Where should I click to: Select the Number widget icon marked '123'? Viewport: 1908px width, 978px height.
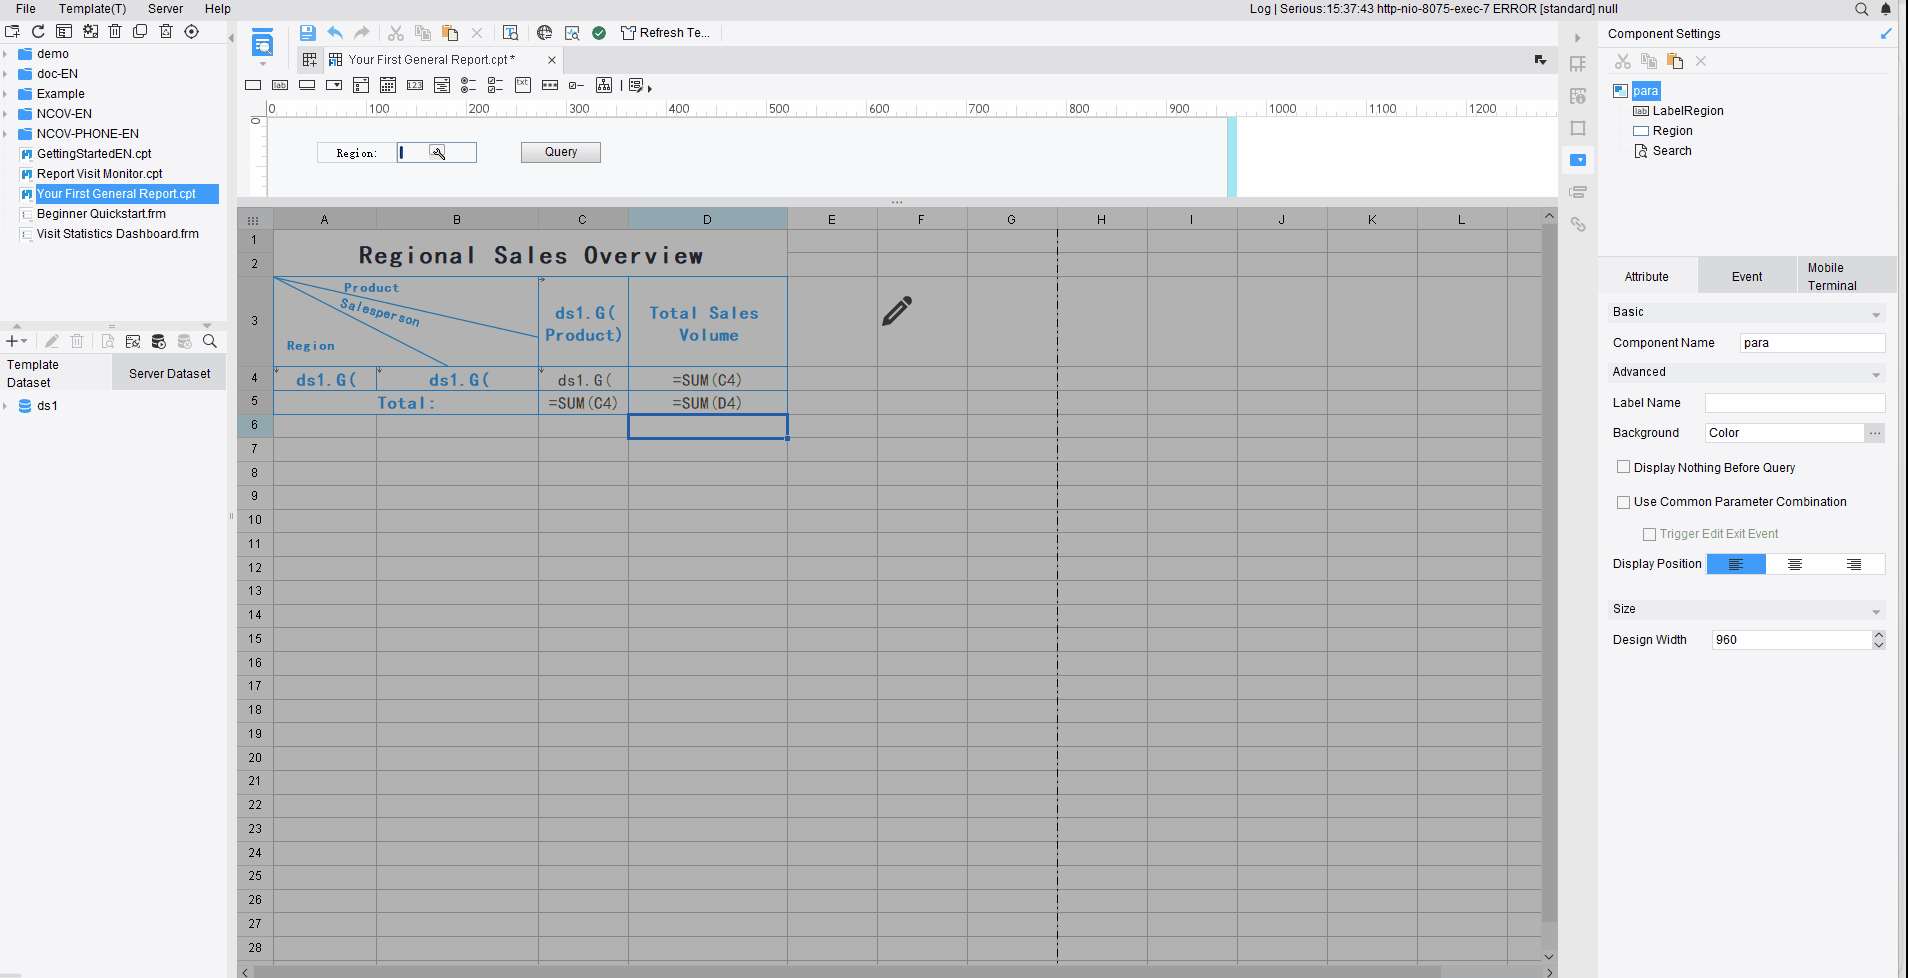[x=415, y=86]
